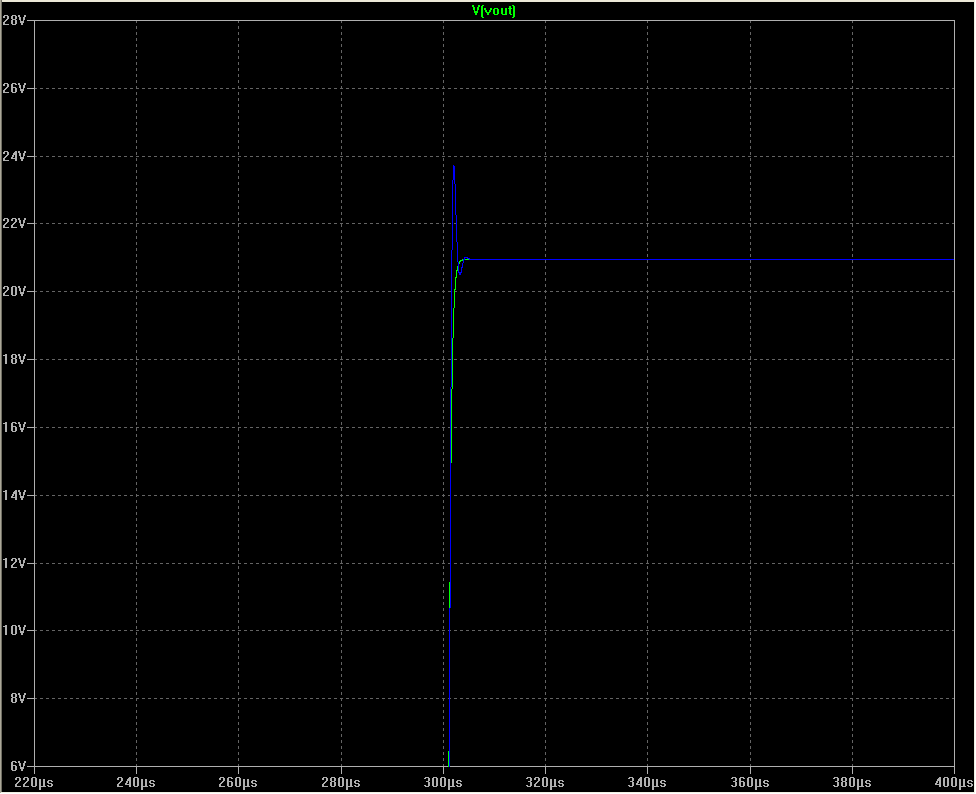
Task: Click the 6V vertical axis label
Action: [17, 767]
